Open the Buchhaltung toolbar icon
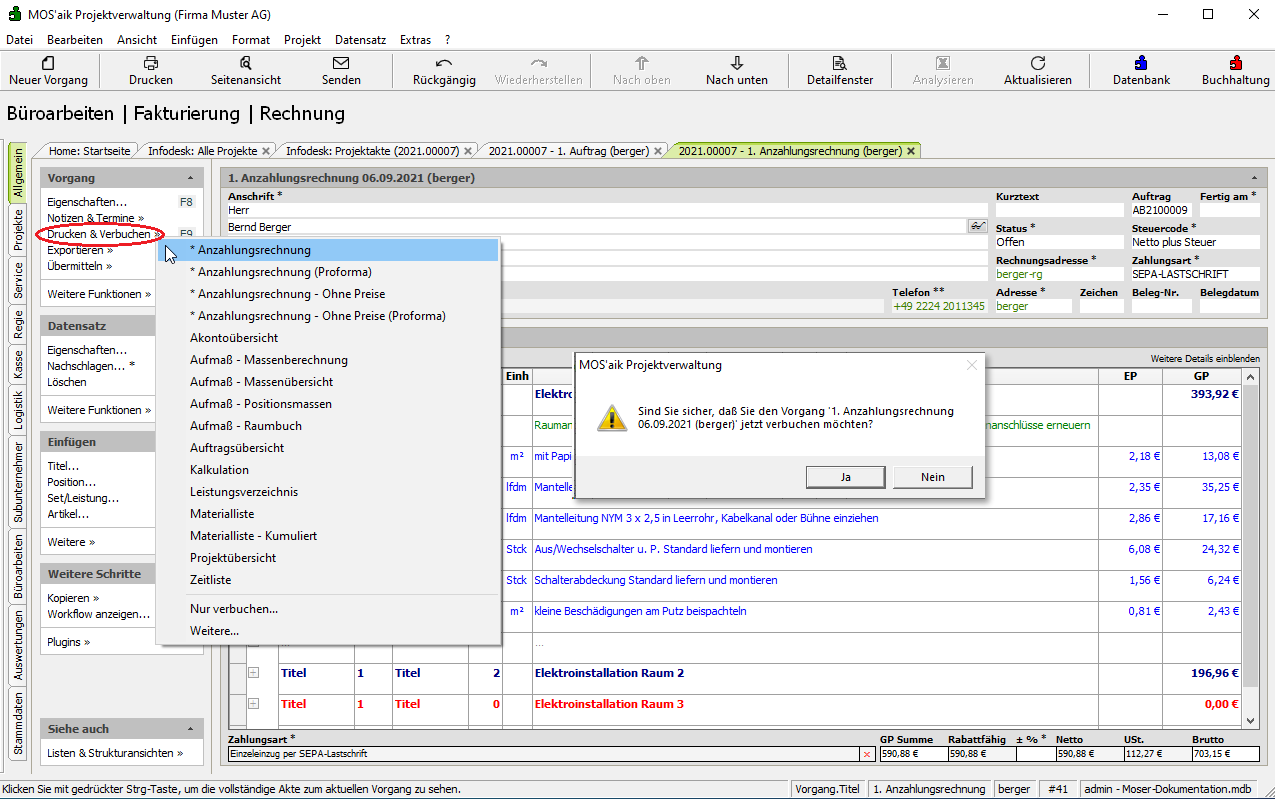1275x799 pixels. pos(1235,63)
